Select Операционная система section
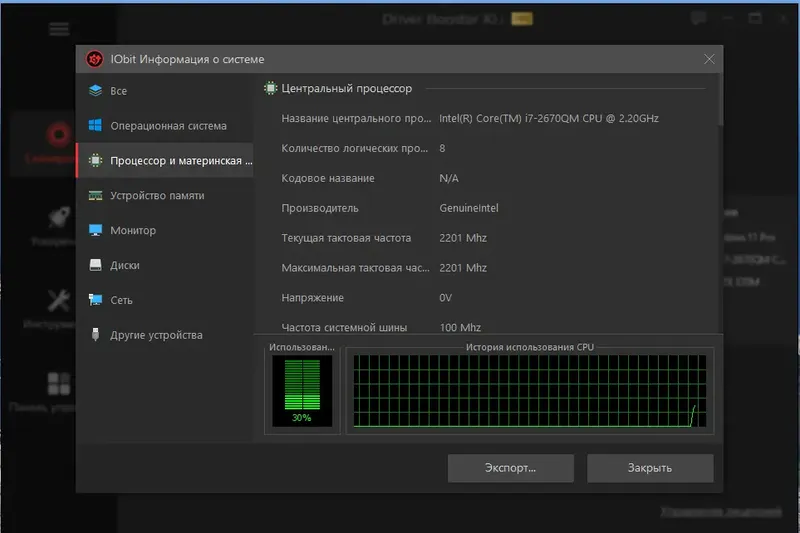The image size is (800, 533). [164, 125]
